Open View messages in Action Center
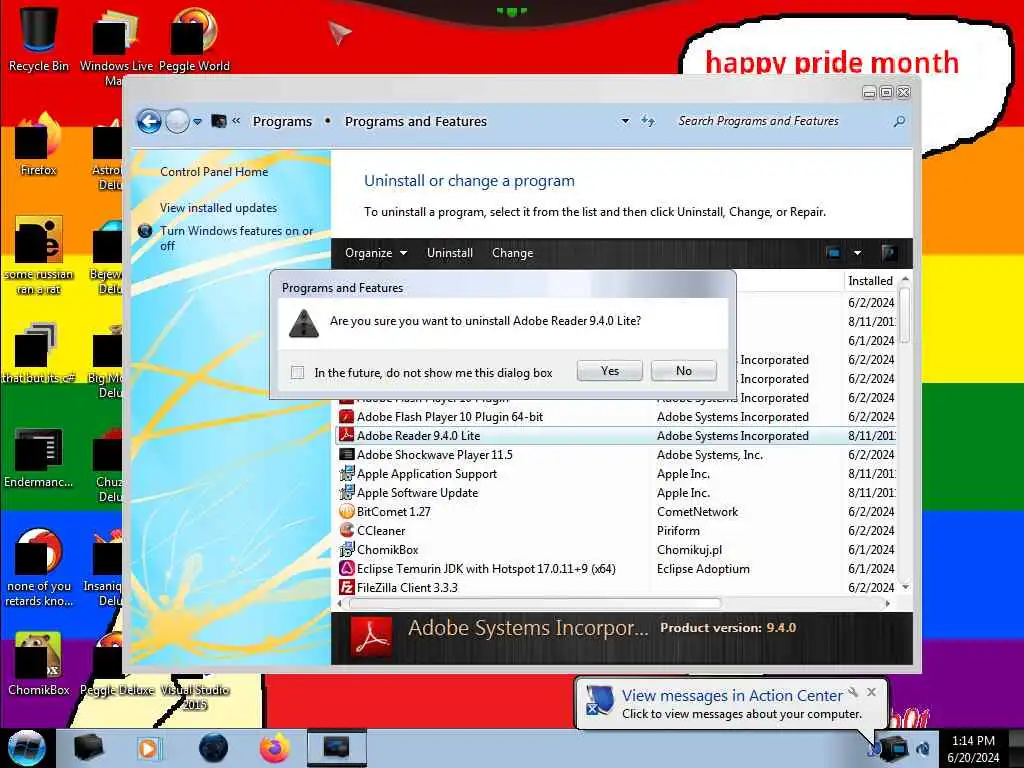The height and width of the screenshot is (768, 1024). [731, 696]
